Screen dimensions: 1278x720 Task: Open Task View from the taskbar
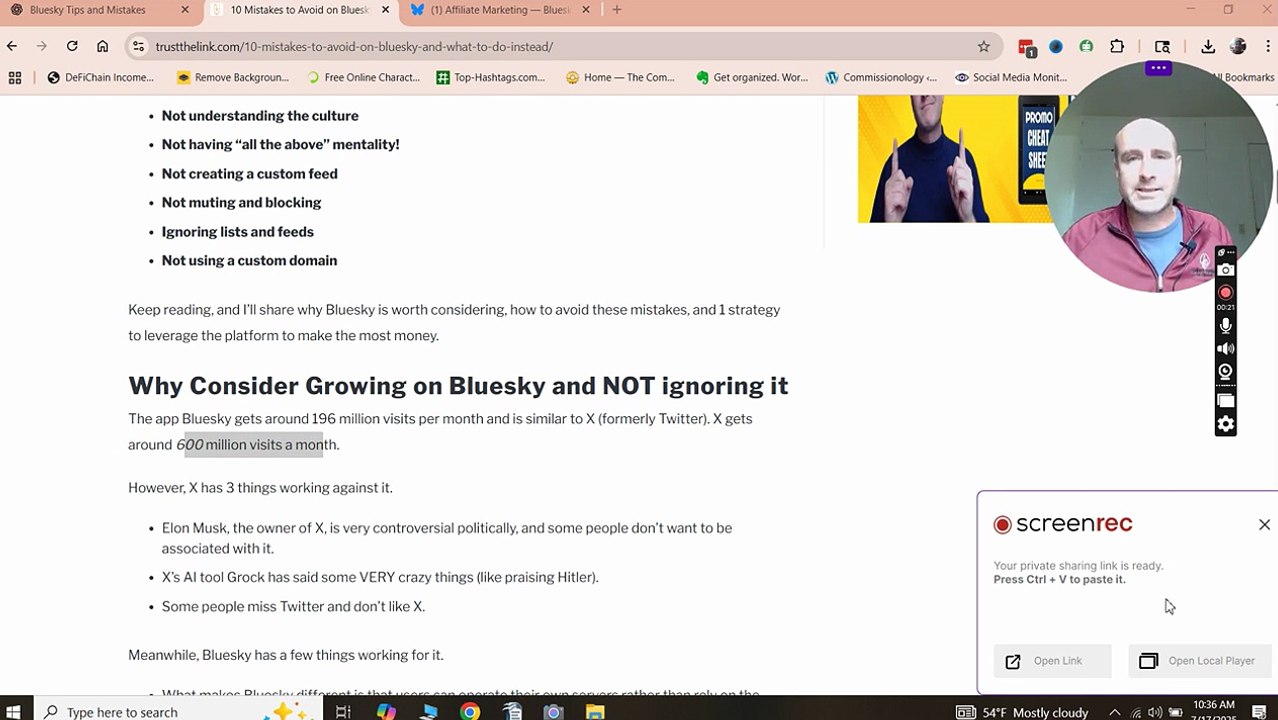(343, 711)
